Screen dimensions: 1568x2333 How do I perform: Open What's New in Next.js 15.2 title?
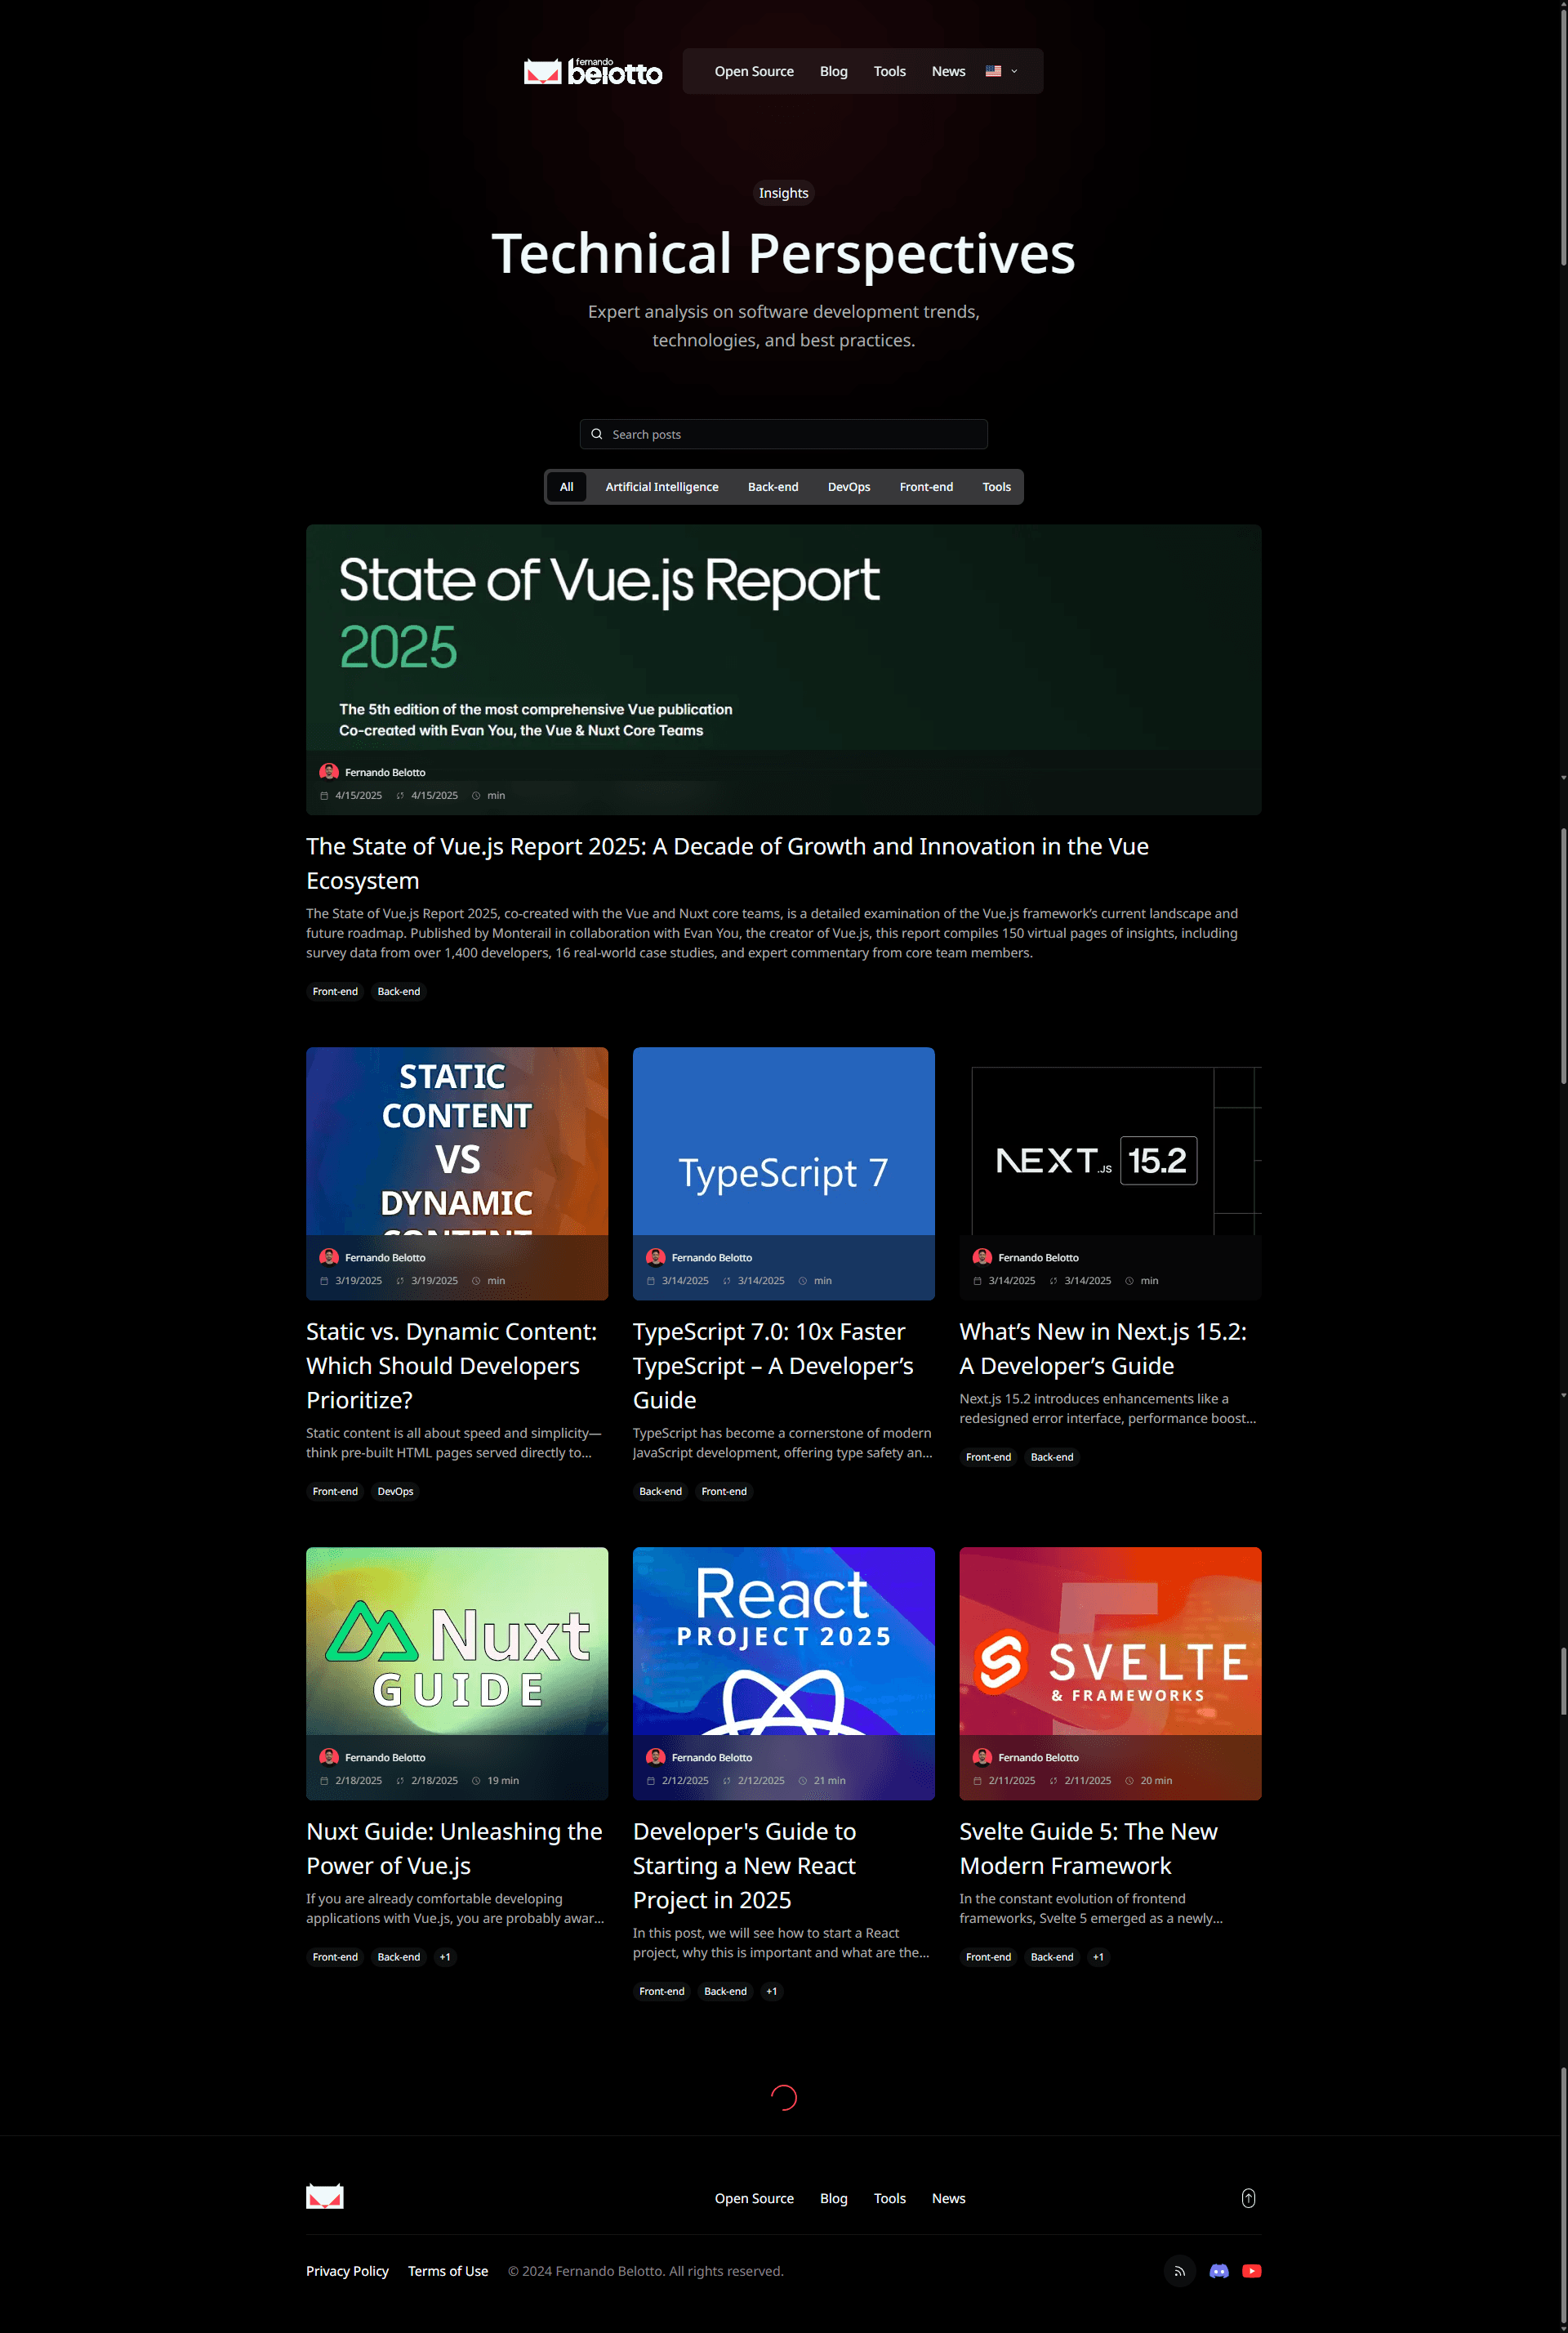click(x=1103, y=1348)
